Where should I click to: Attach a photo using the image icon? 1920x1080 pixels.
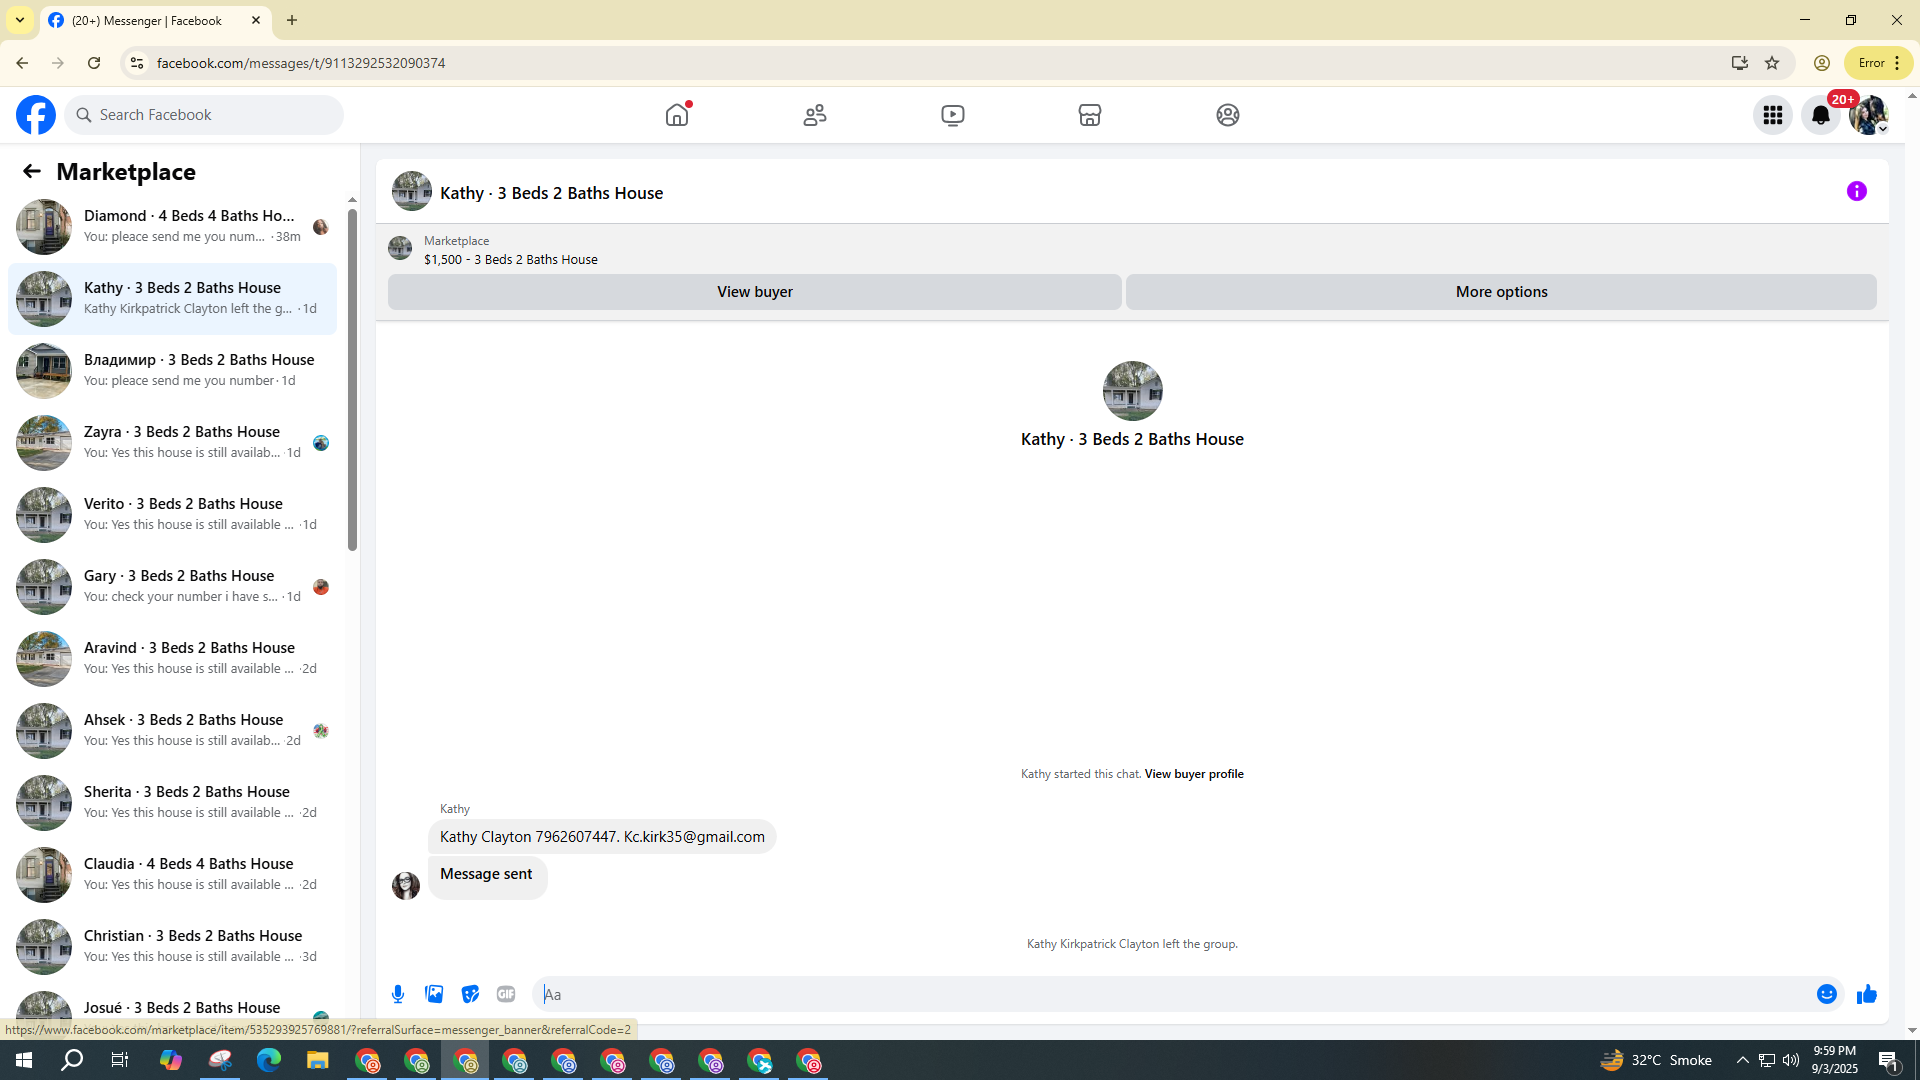(x=434, y=994)
